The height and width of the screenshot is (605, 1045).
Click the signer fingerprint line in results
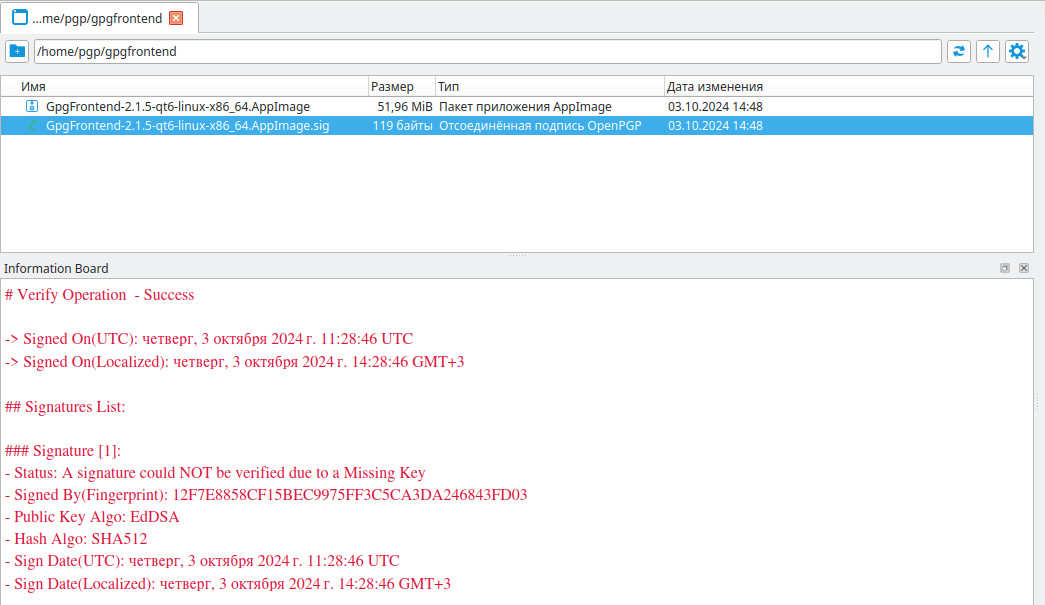266,495
